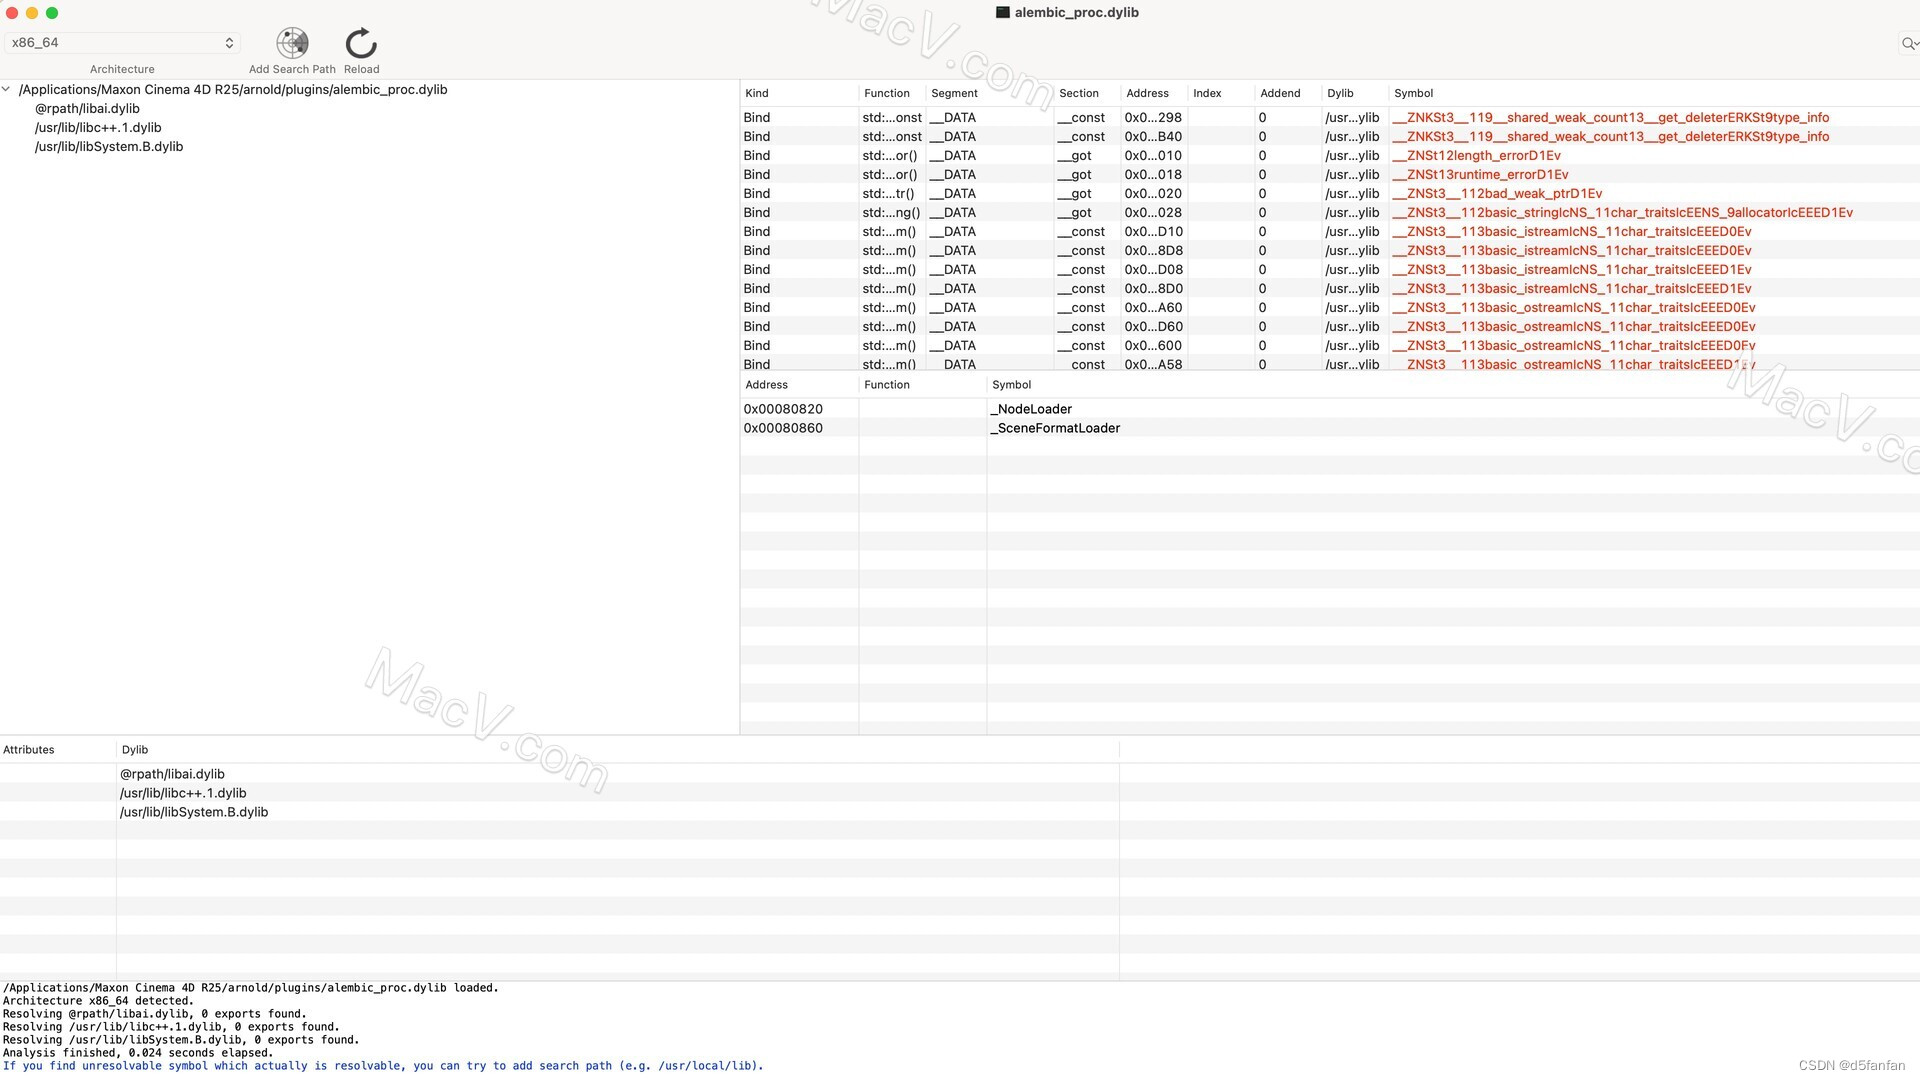This screenshot has width=1920, height=1080.
Task: Click the Reload icon to reanalyze
Action: click(x=360, y=42)
